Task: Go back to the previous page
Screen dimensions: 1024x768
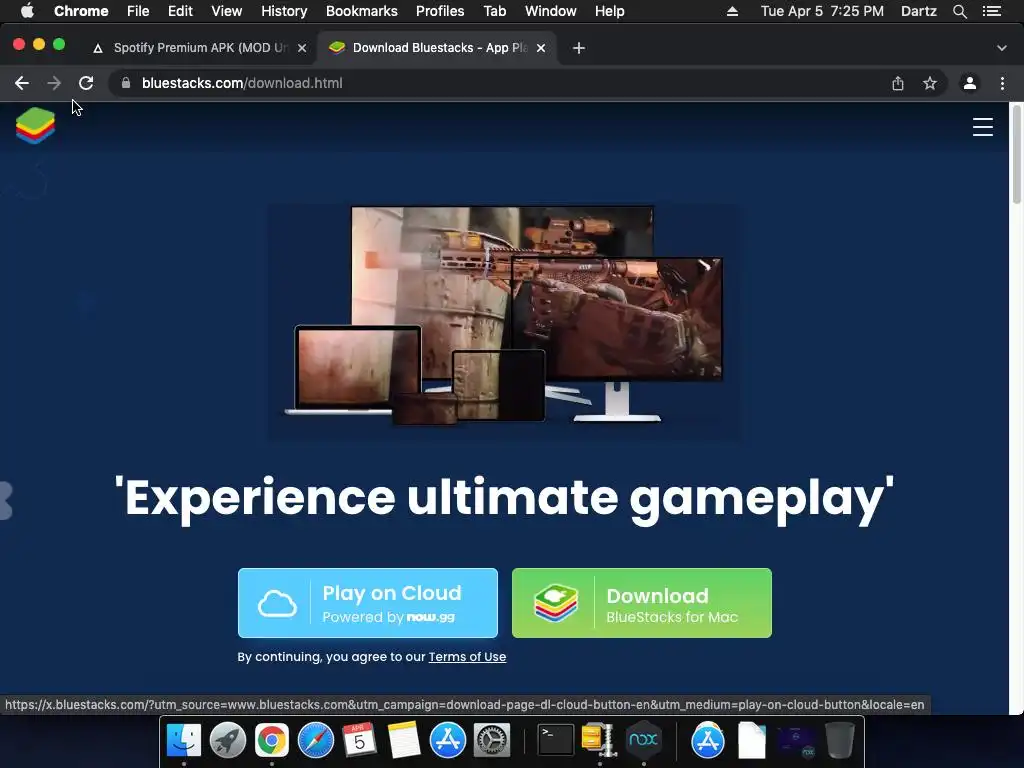Action: click(x=22, y=83)
